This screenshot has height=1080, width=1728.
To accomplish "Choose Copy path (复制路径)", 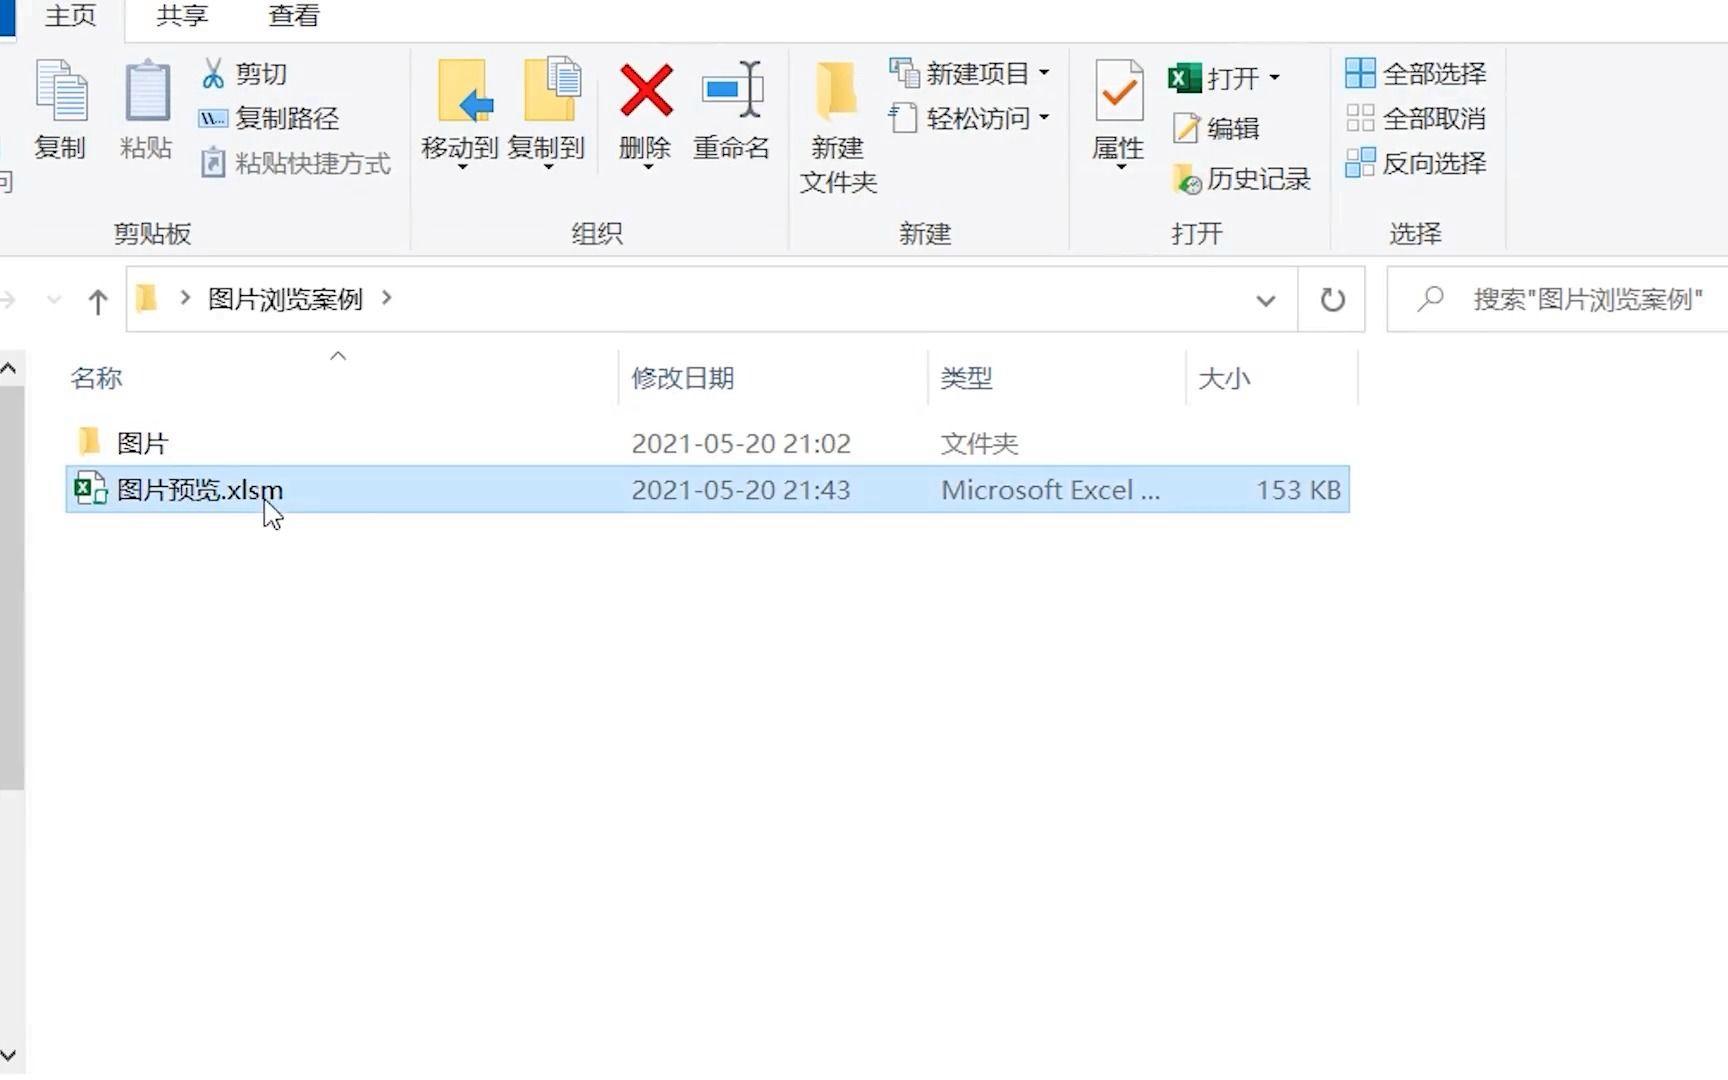I will [269, 118].
